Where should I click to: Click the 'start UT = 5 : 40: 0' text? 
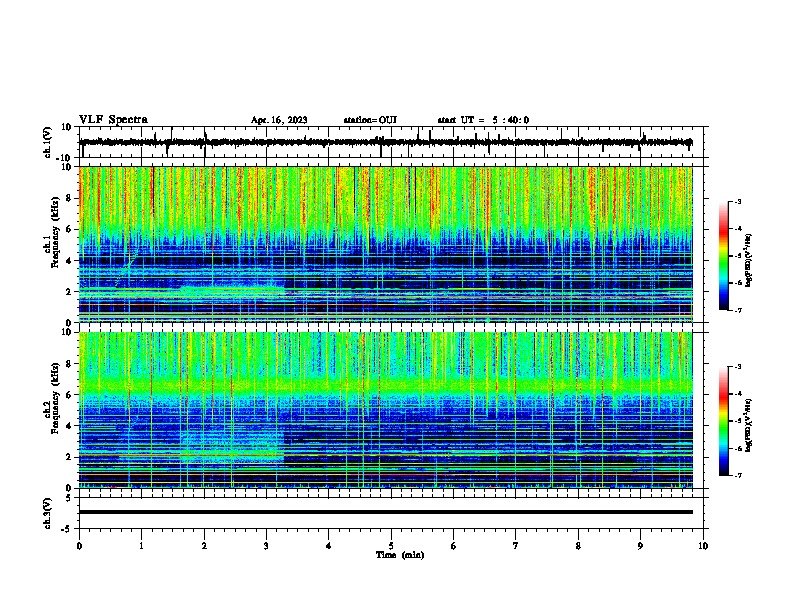pyautogui.click(x=483, y=120)
